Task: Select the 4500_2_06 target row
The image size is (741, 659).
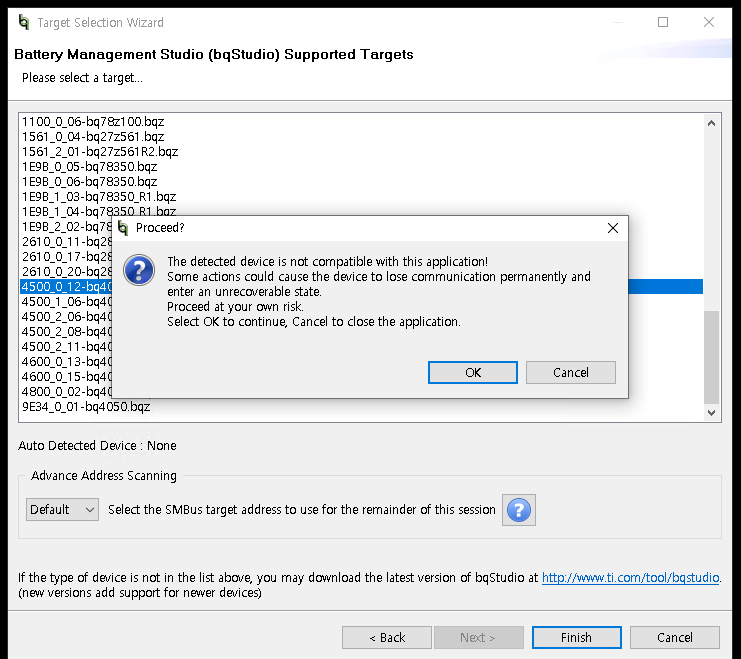Action: (x=67, y=317)
